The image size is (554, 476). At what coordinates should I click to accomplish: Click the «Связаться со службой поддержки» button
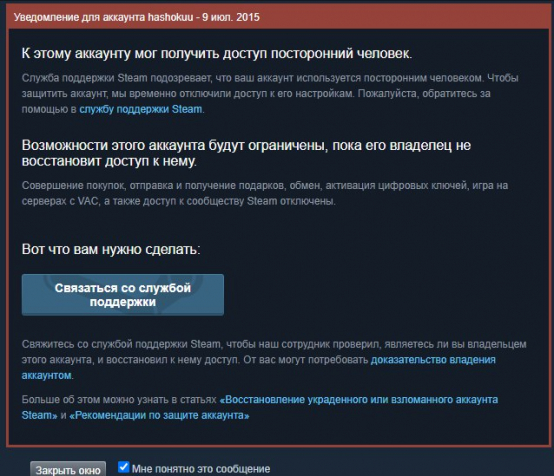click(x=123, y=295)
